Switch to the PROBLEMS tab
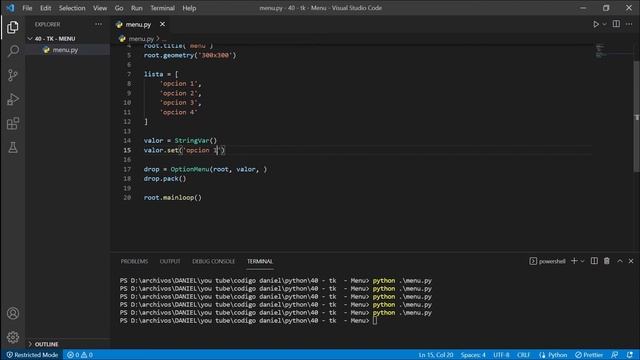 (134, 261)
